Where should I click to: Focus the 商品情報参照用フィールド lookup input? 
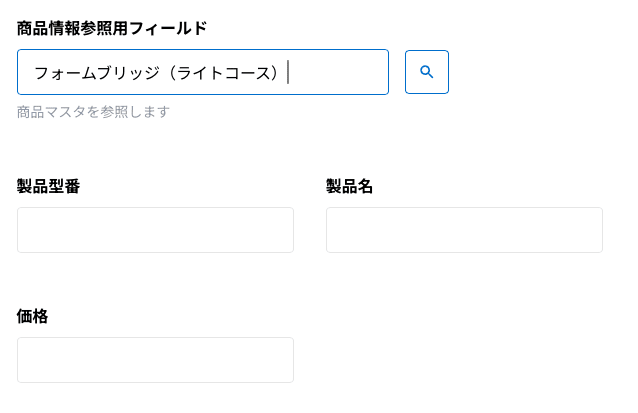coord(202,72)
